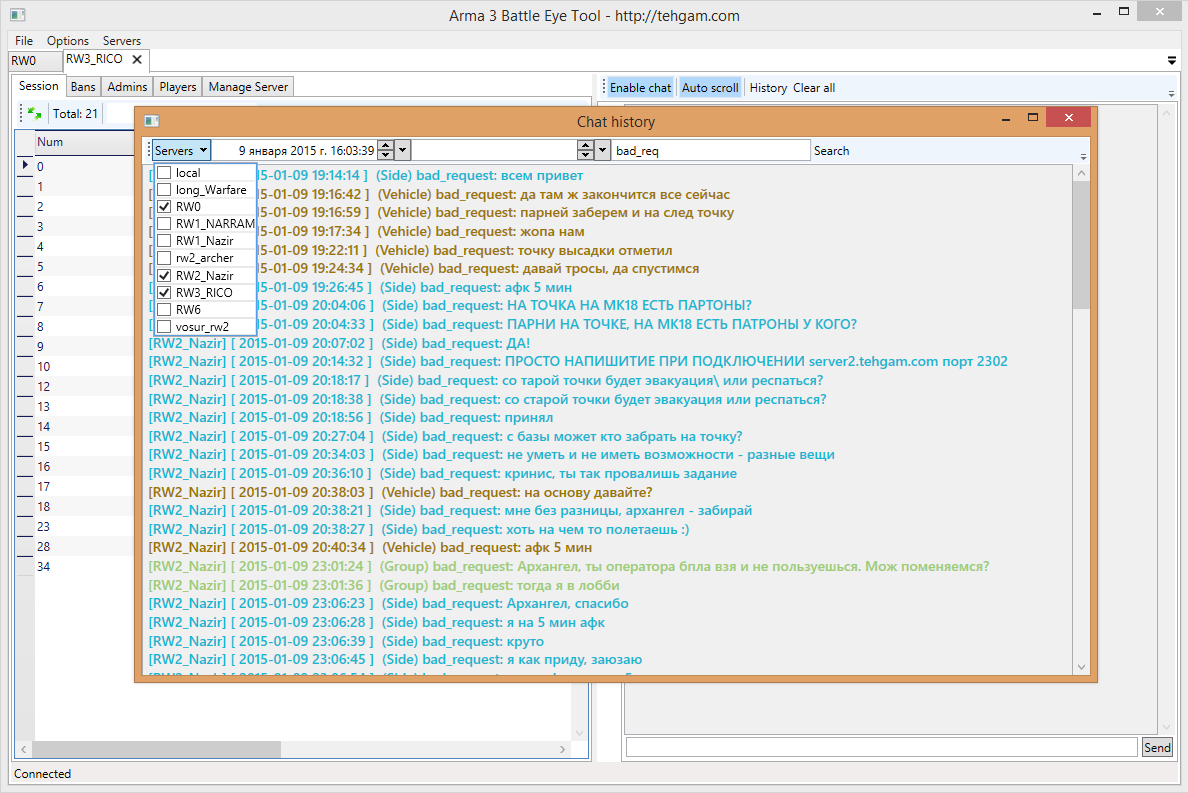1188x793 pixels.
Task: Click the session list horizontal scrollbar thumb
Action: coord(156,749)
